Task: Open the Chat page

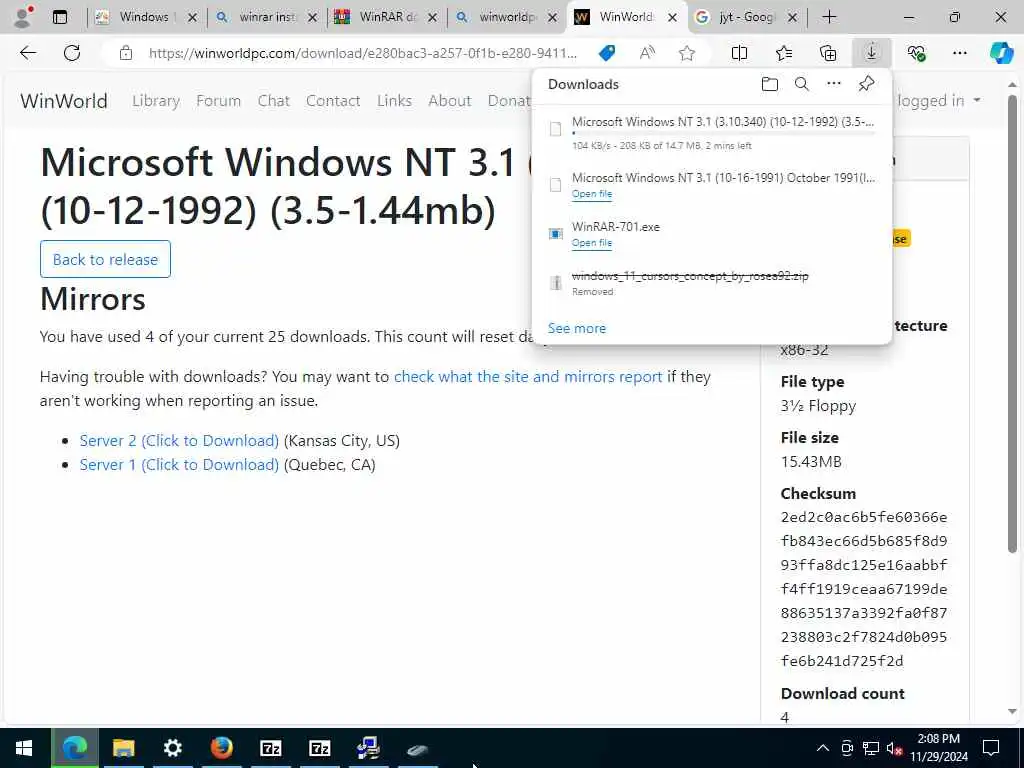Action: click(x=274, y=101)
